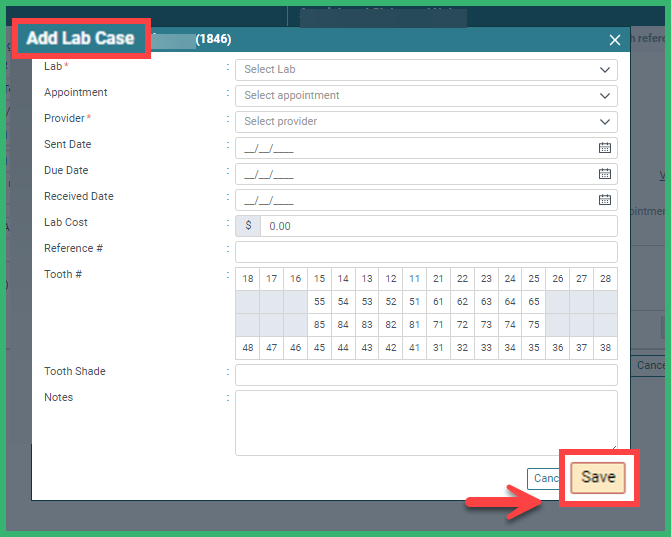Choose primary tooth 54
This screenshot has height=537, width=671.
coord(343,302)
